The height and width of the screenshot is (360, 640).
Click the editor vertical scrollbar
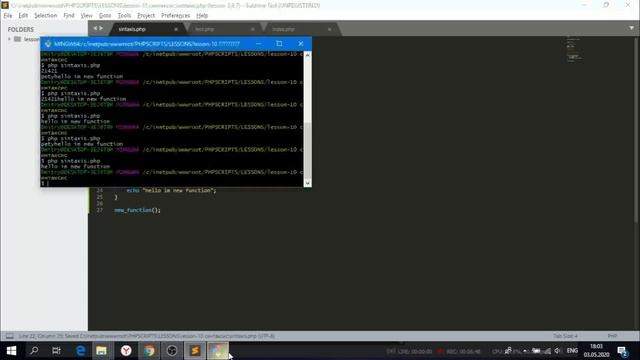636,130
